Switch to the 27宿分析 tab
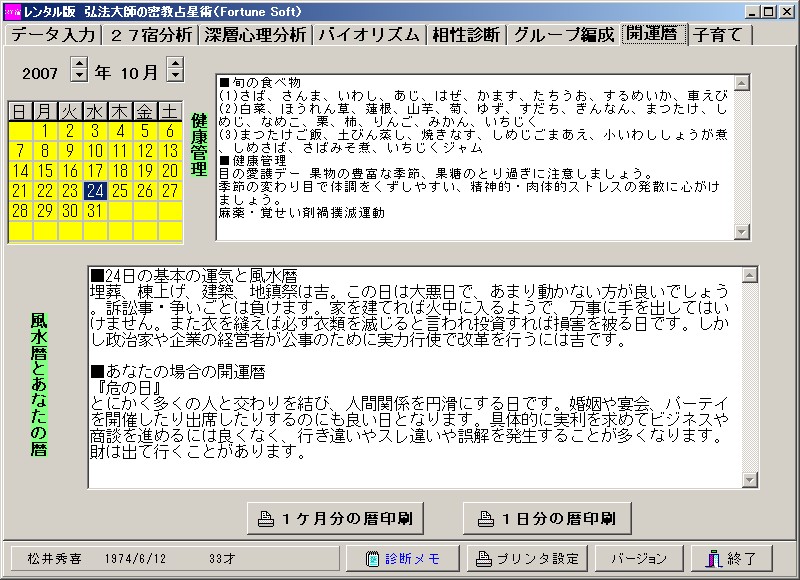The height and width of the screenshot is (580, 800). click(151, 35)
